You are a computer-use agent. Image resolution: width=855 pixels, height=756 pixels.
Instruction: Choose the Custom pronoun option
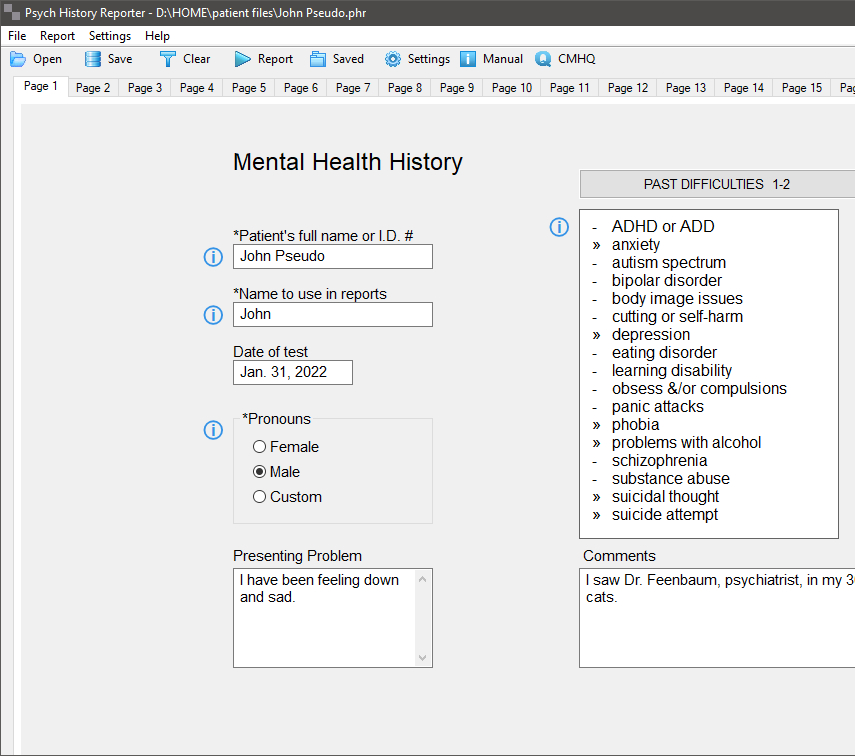tap(260, 497)
